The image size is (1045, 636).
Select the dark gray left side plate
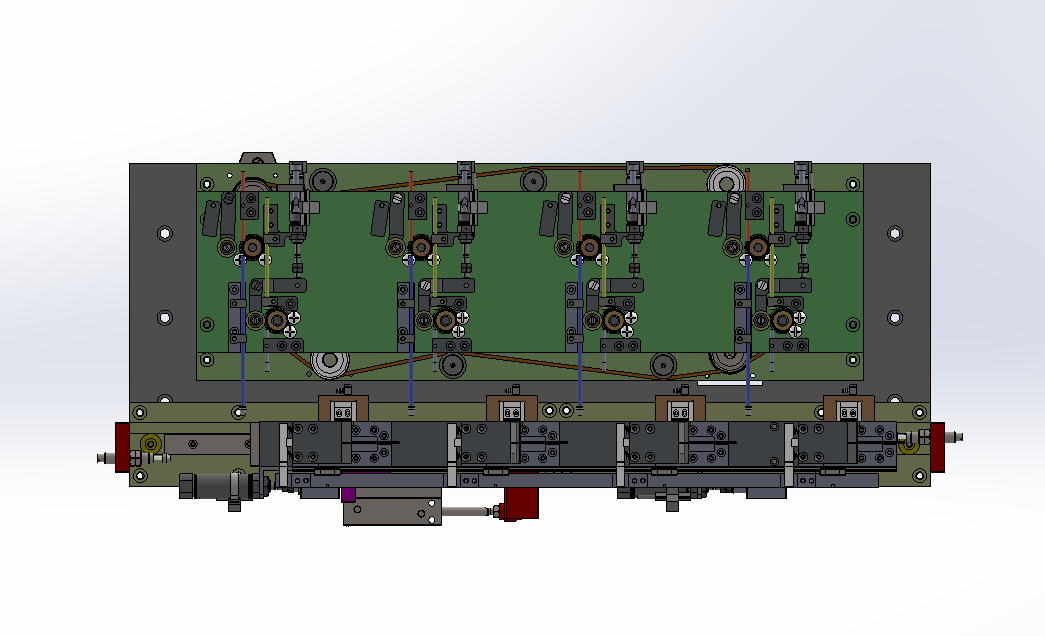163,283
